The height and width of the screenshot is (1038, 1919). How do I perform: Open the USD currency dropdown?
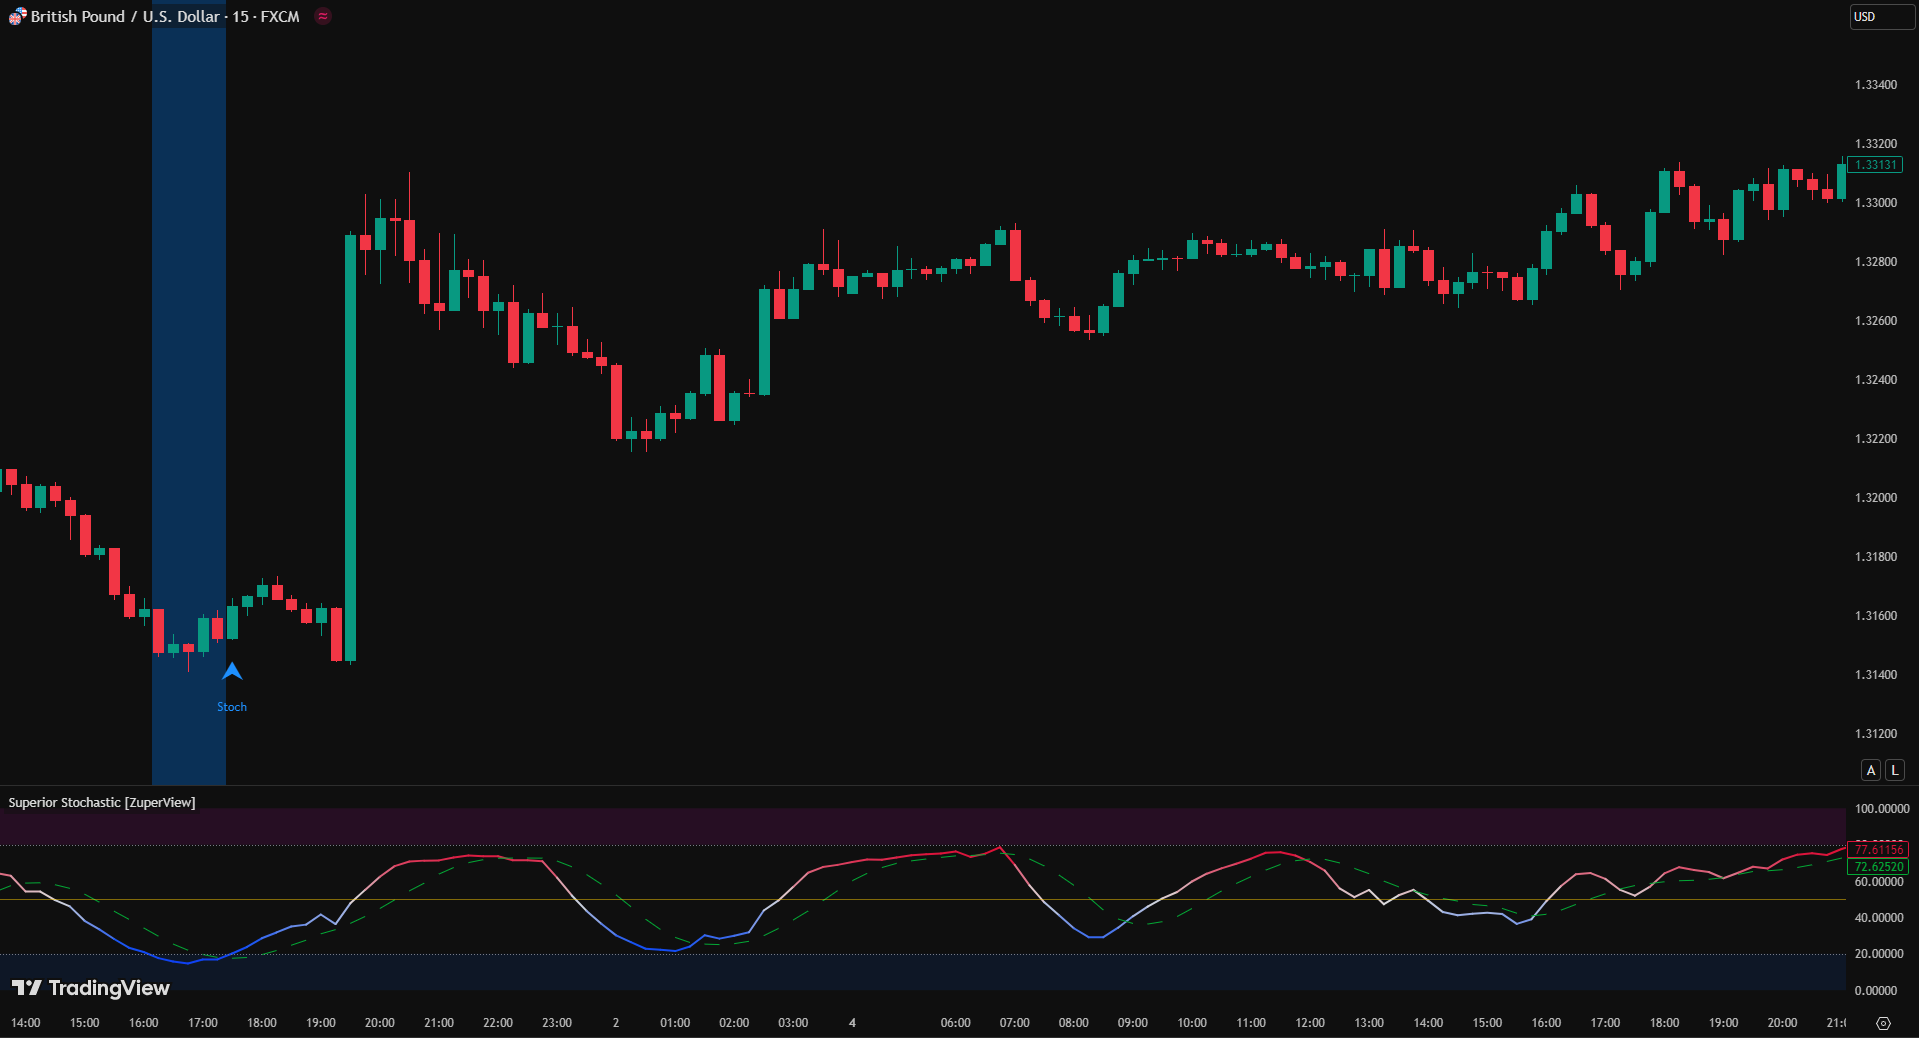(x=1880, y=17)
